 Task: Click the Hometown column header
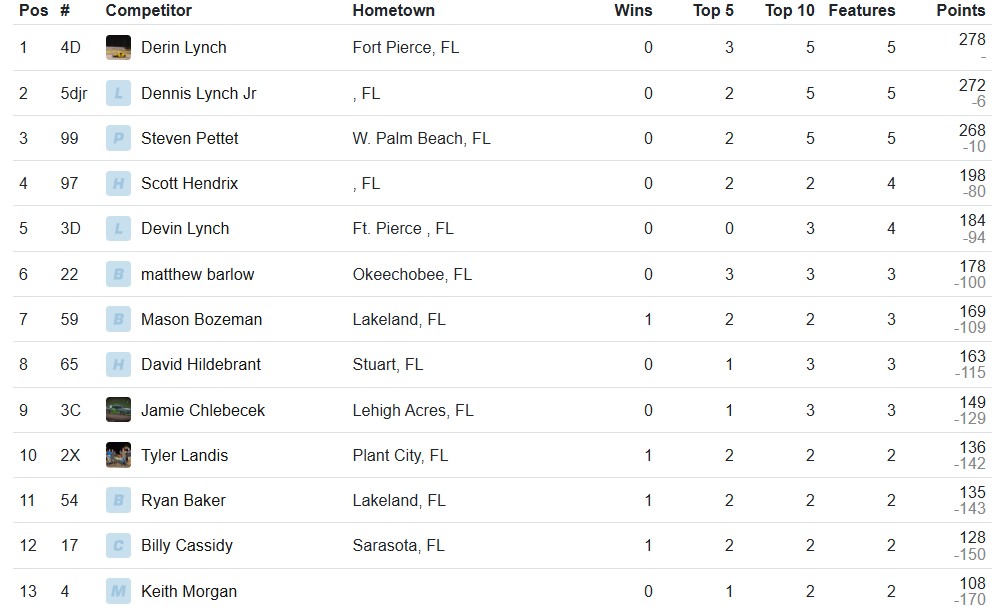[393, 10]
